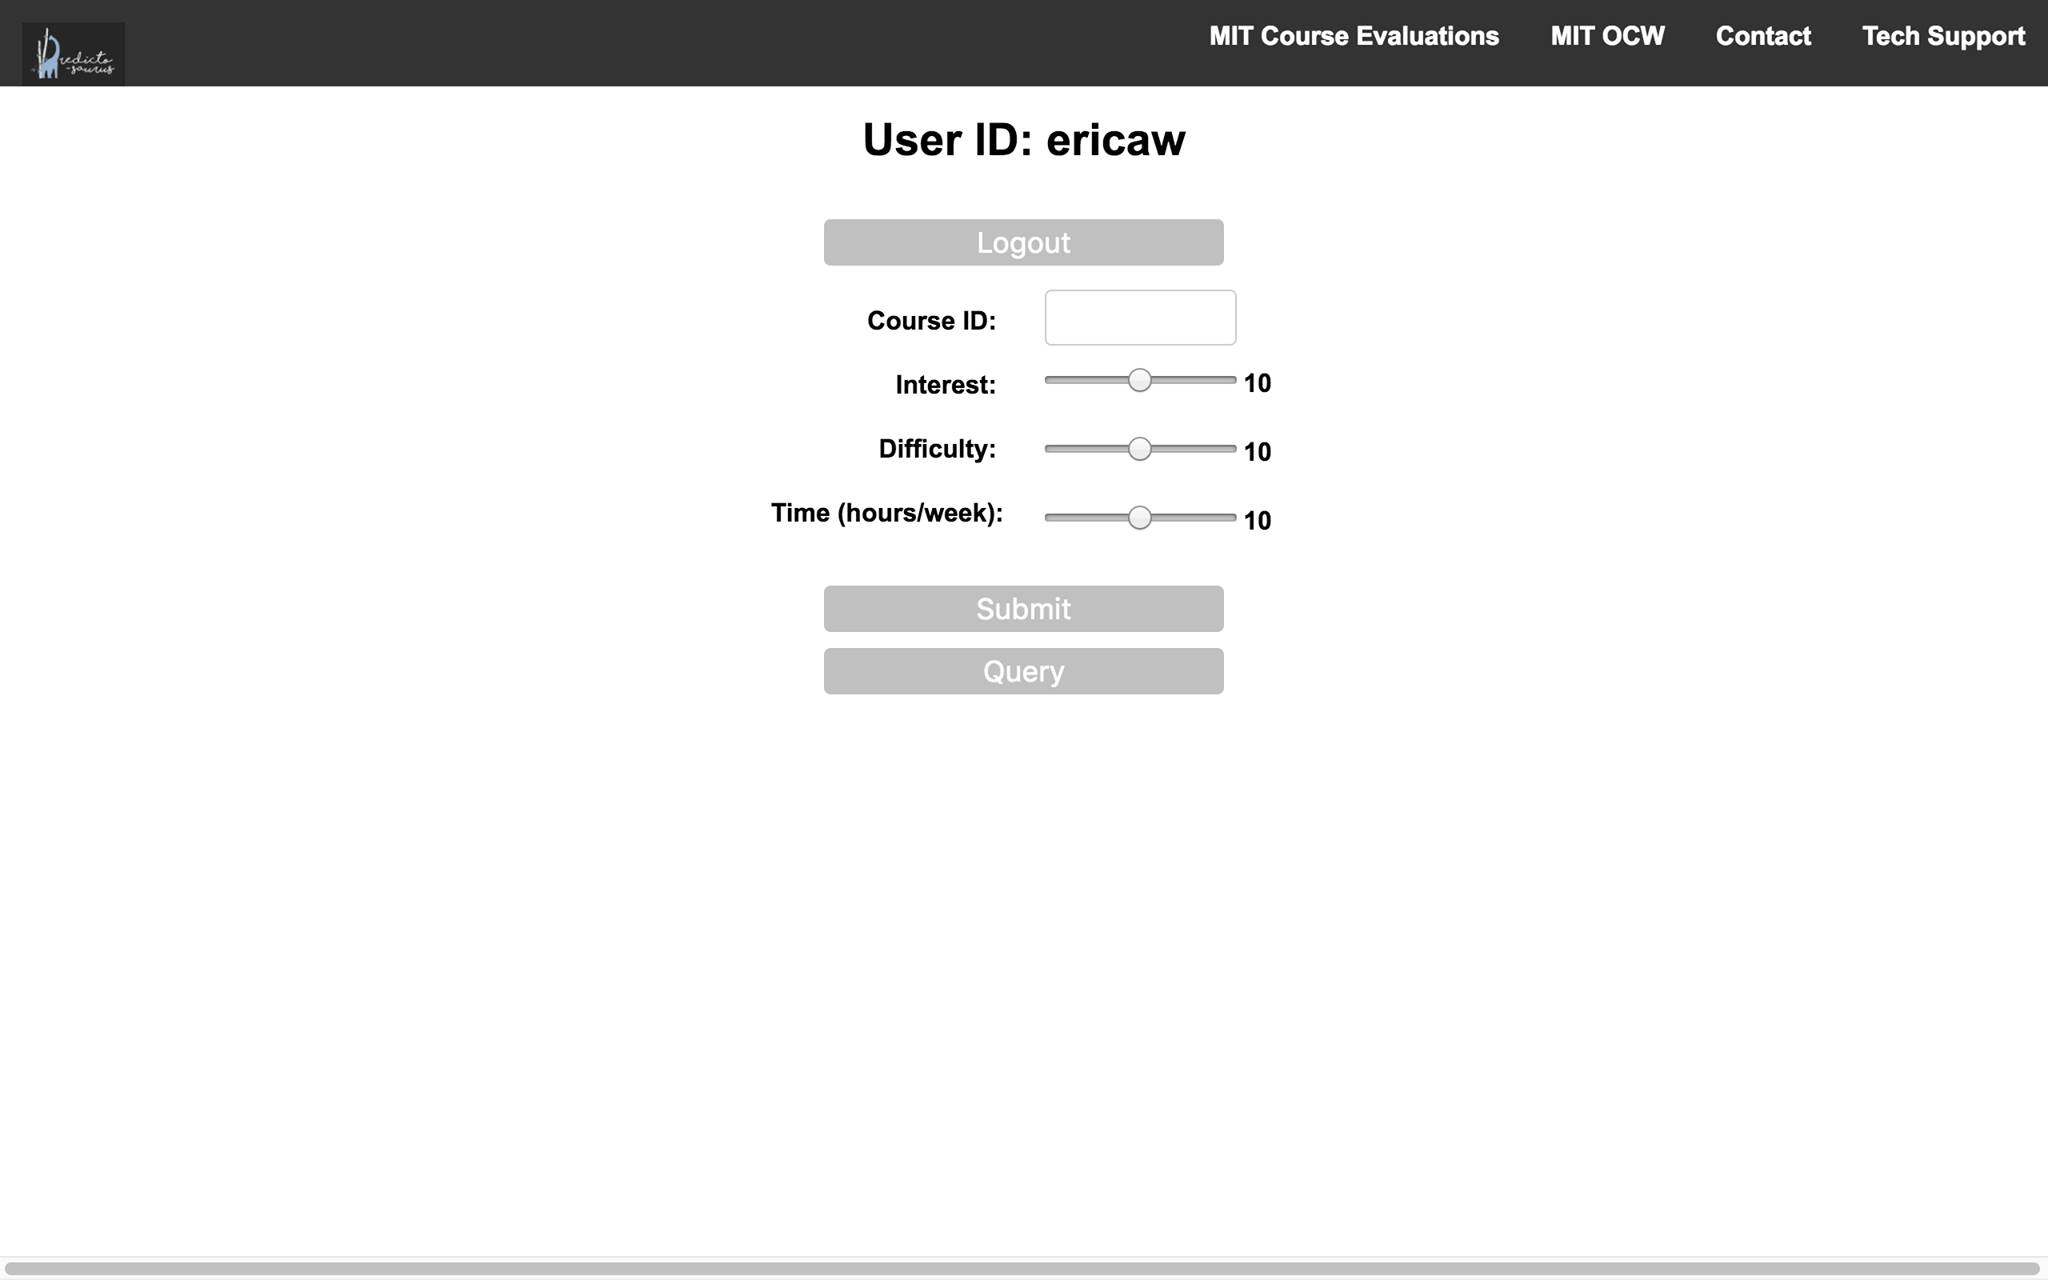Click the Interest slider handle
2048x1280 pixels.
pos(1139,380)
